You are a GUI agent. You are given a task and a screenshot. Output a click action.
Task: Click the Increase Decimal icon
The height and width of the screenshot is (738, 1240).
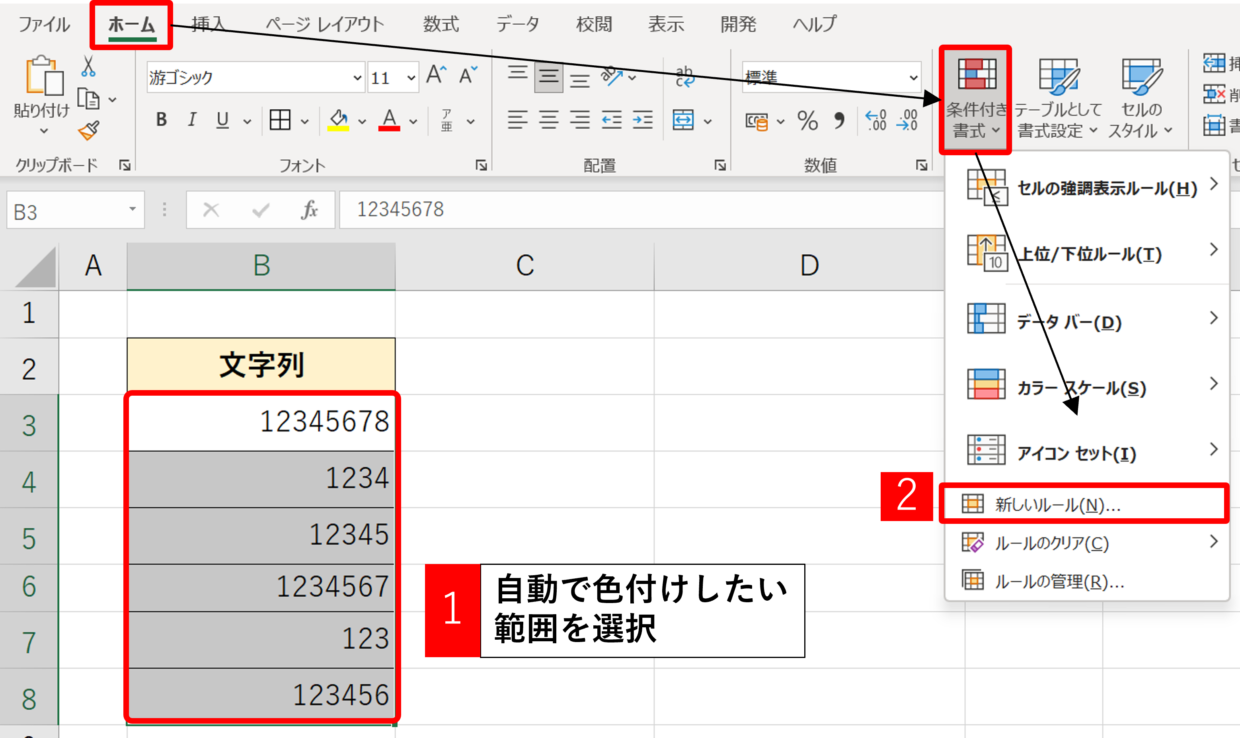coord(875,121)
